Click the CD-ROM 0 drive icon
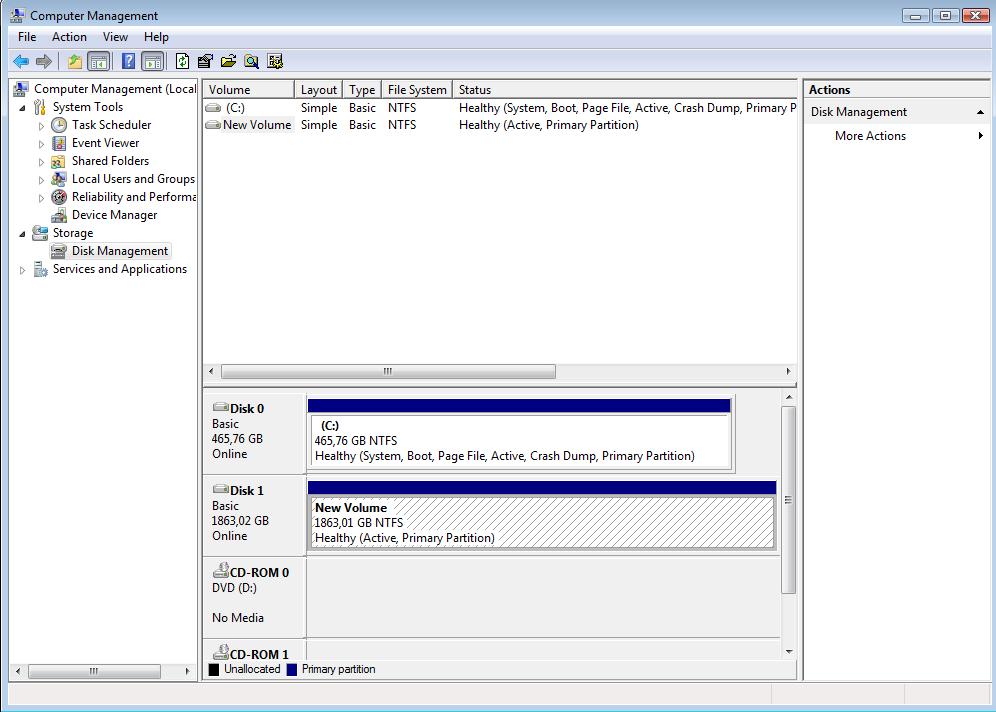 (220, 570)
